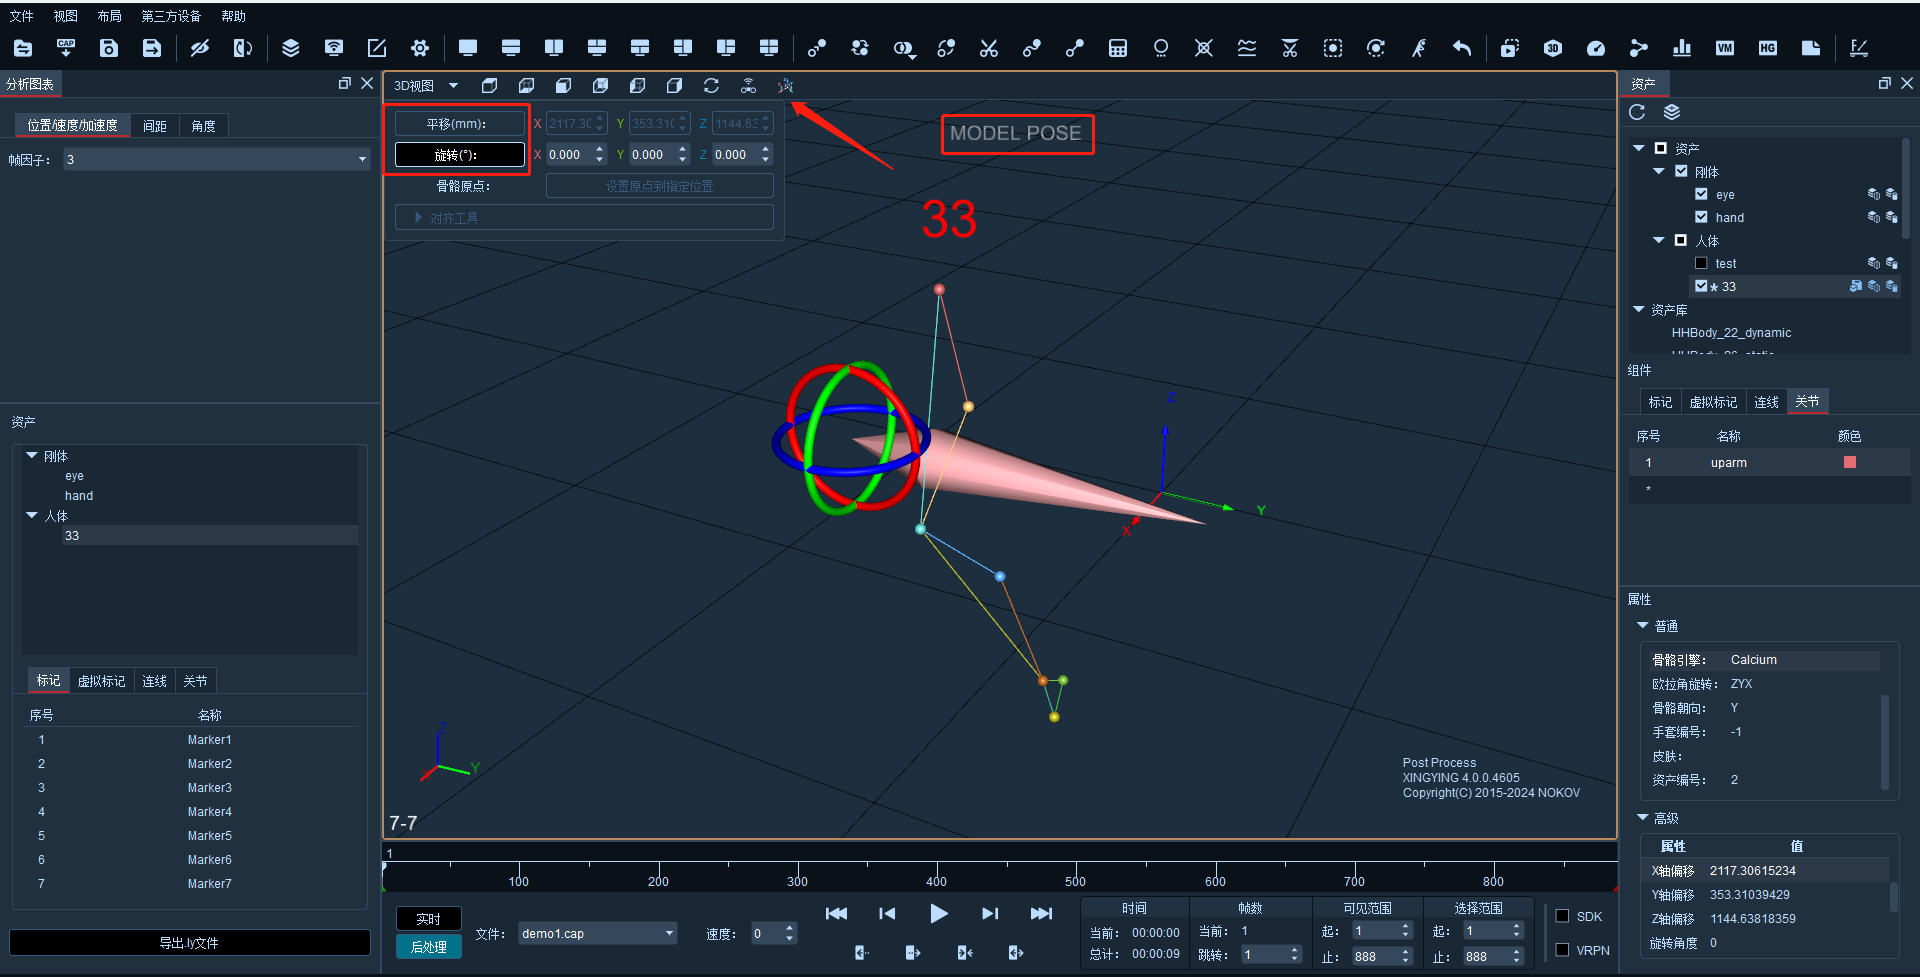Click the undo arrow icon

click(x=1462, y=48)
